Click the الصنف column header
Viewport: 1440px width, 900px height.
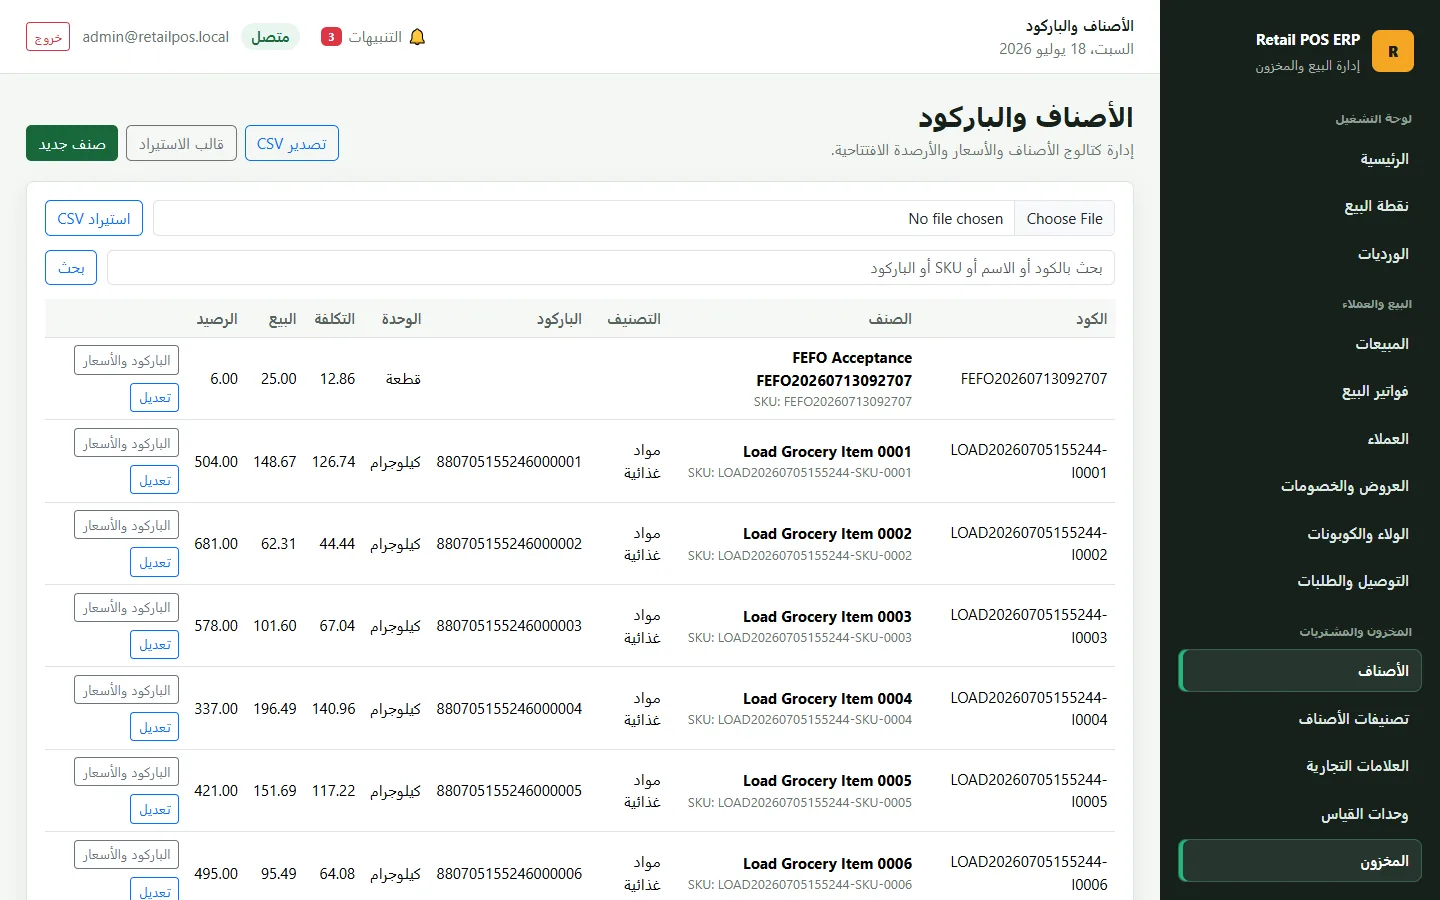point(890,318)
